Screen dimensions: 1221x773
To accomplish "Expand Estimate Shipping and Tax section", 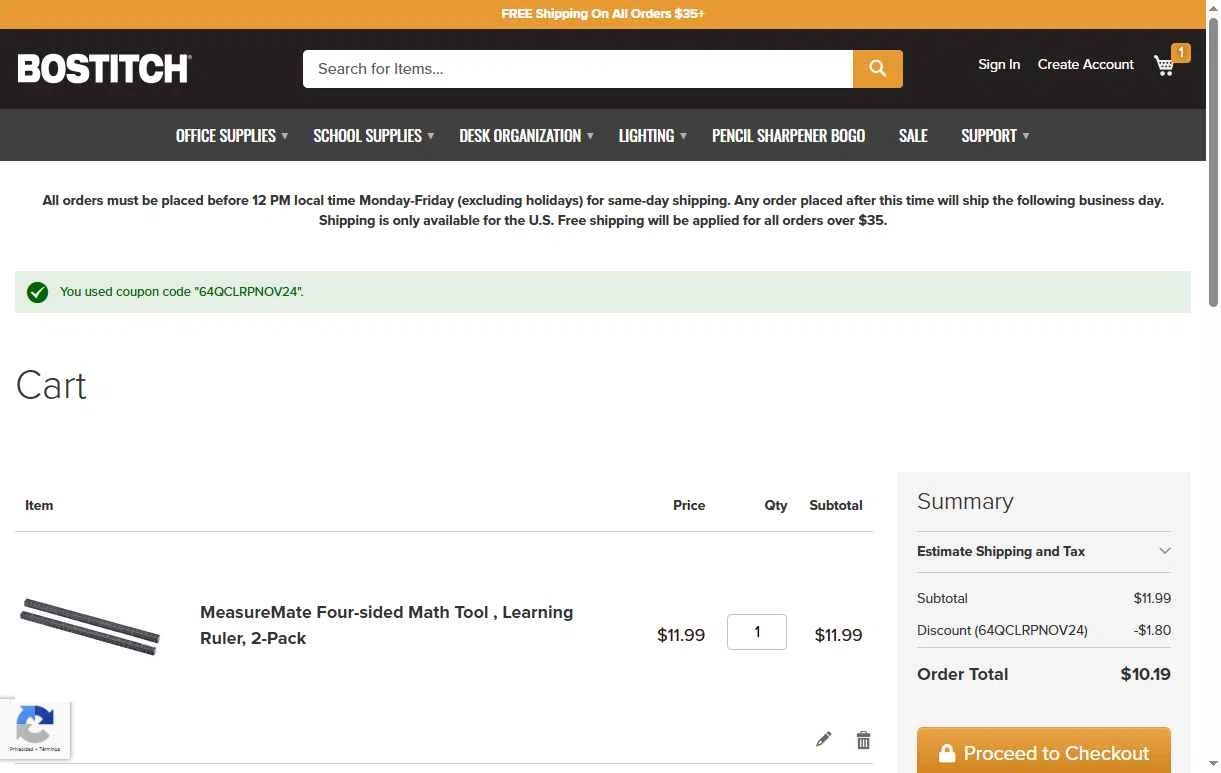I will [x=1044, y=551].
